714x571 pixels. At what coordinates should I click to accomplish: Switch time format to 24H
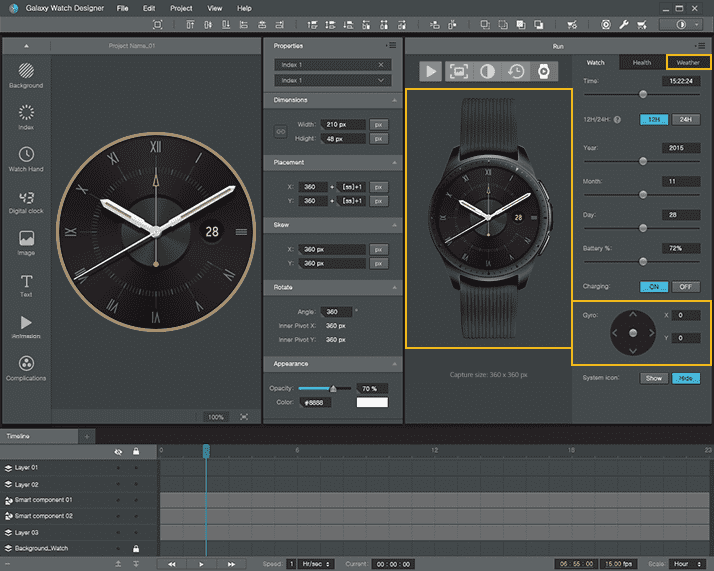tap(685, 119)
